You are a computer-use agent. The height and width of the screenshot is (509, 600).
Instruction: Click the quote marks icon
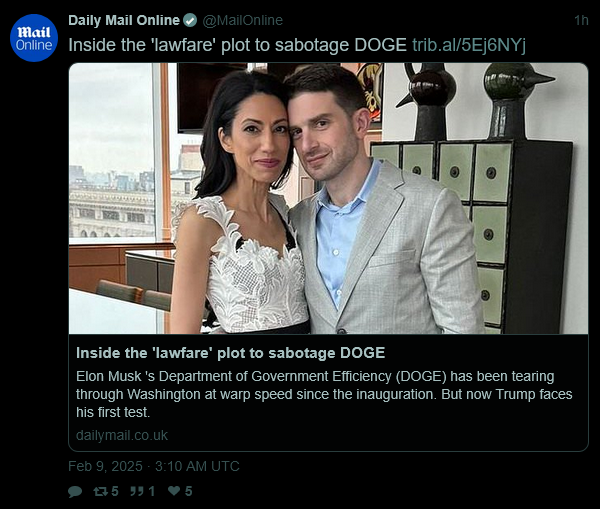137,491
